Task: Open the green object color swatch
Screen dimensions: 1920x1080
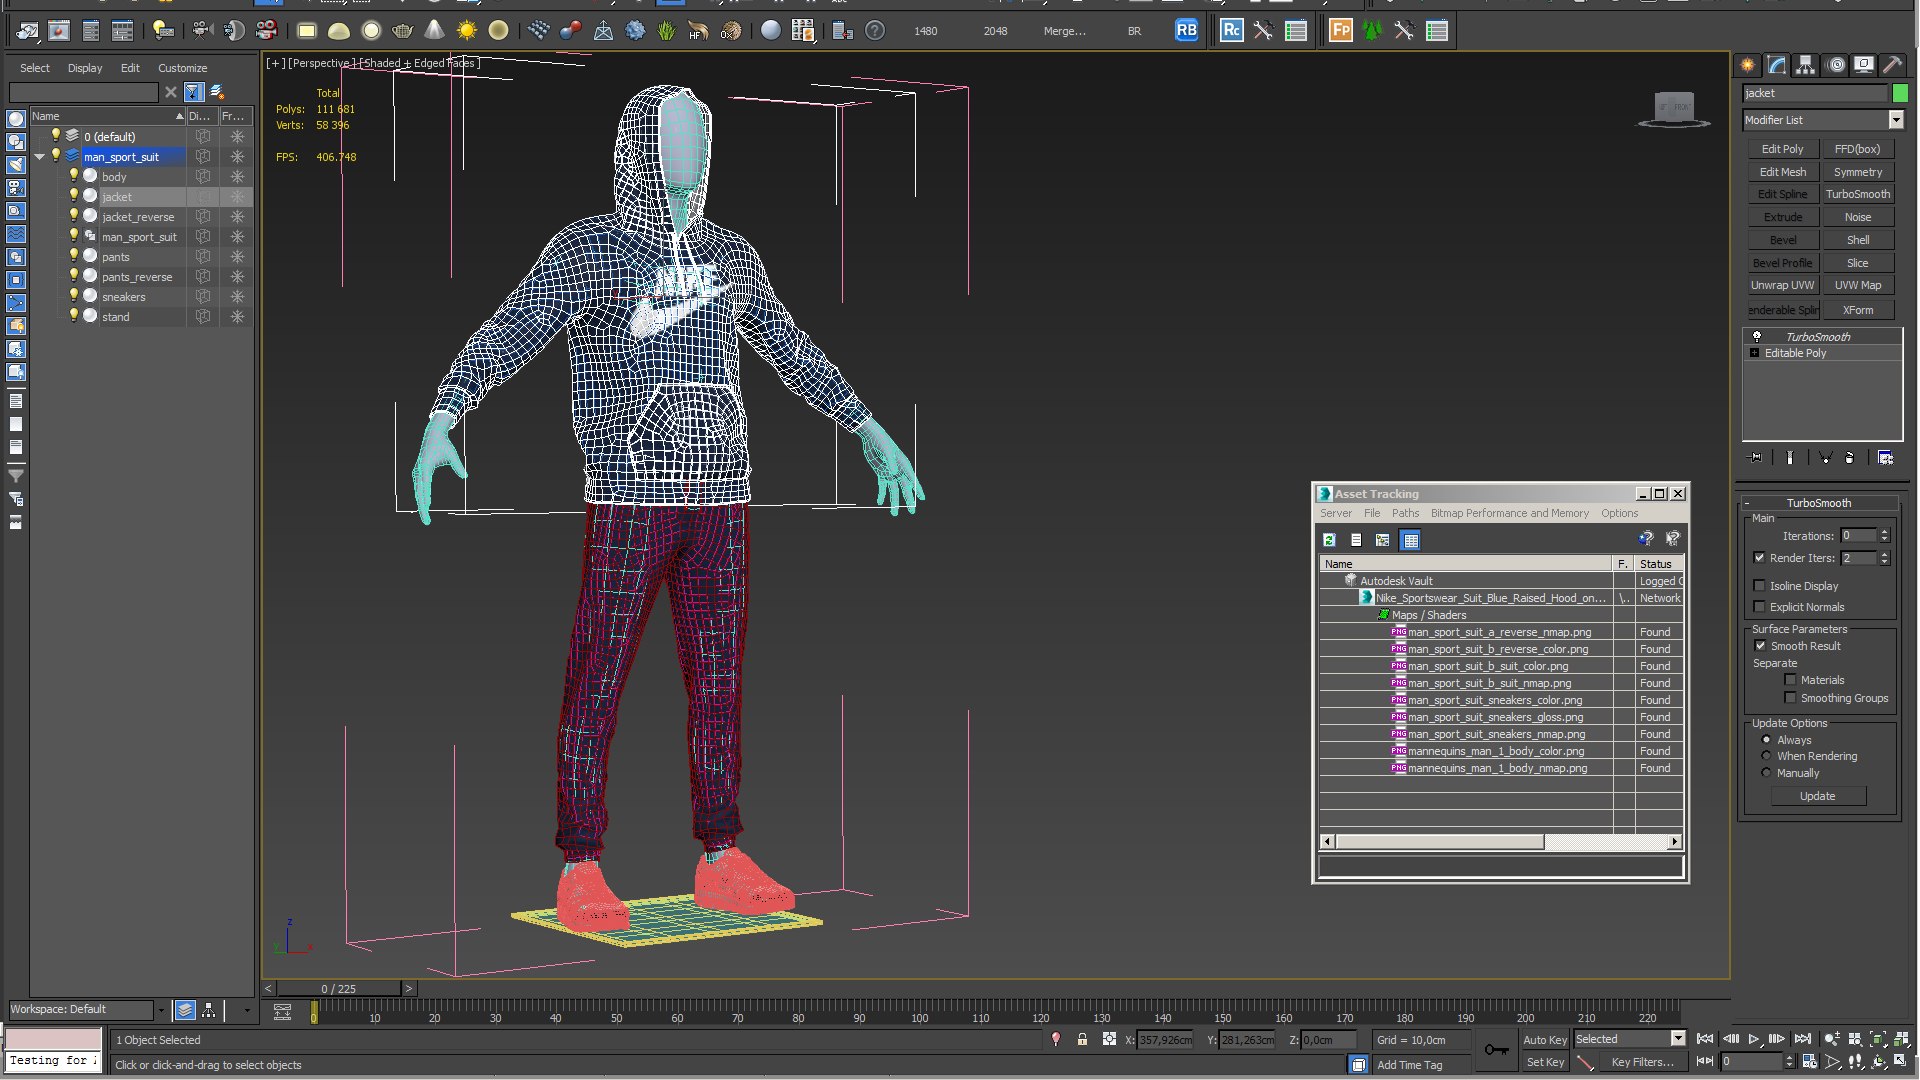Action: coord(1900,93)
